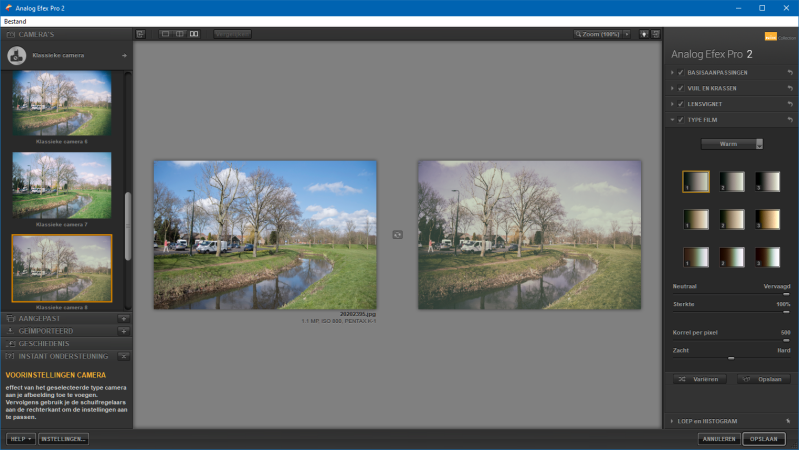Expand the Loep en histogram panel
Screen dimensions: 799x450
[672, 421]
